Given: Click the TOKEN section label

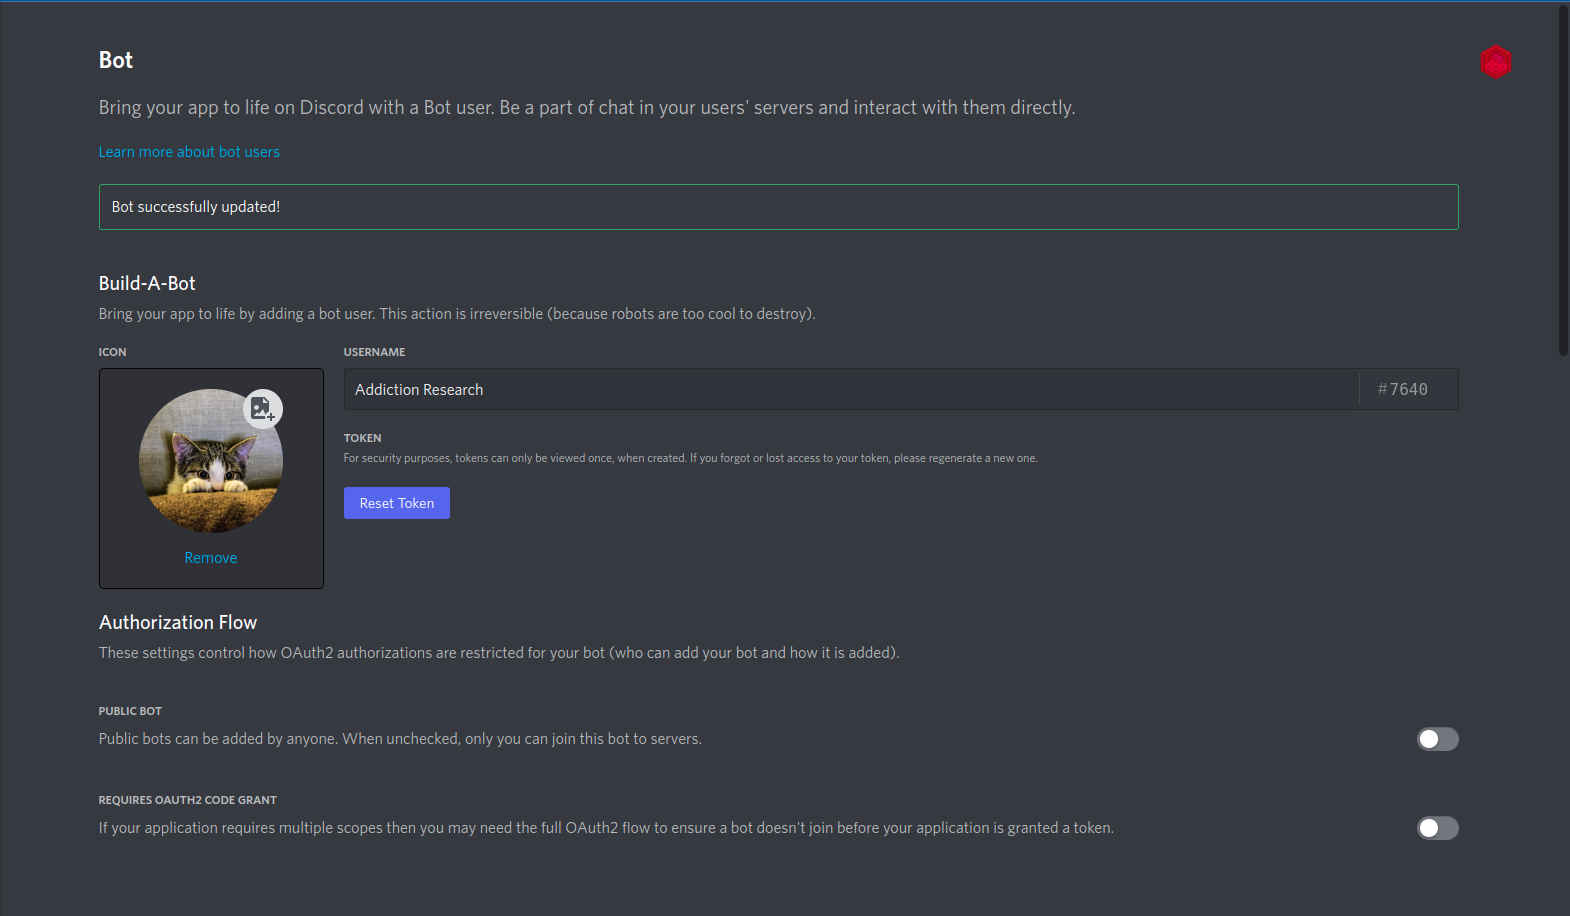Looking at the screenshot, I should tap(362, 438).
